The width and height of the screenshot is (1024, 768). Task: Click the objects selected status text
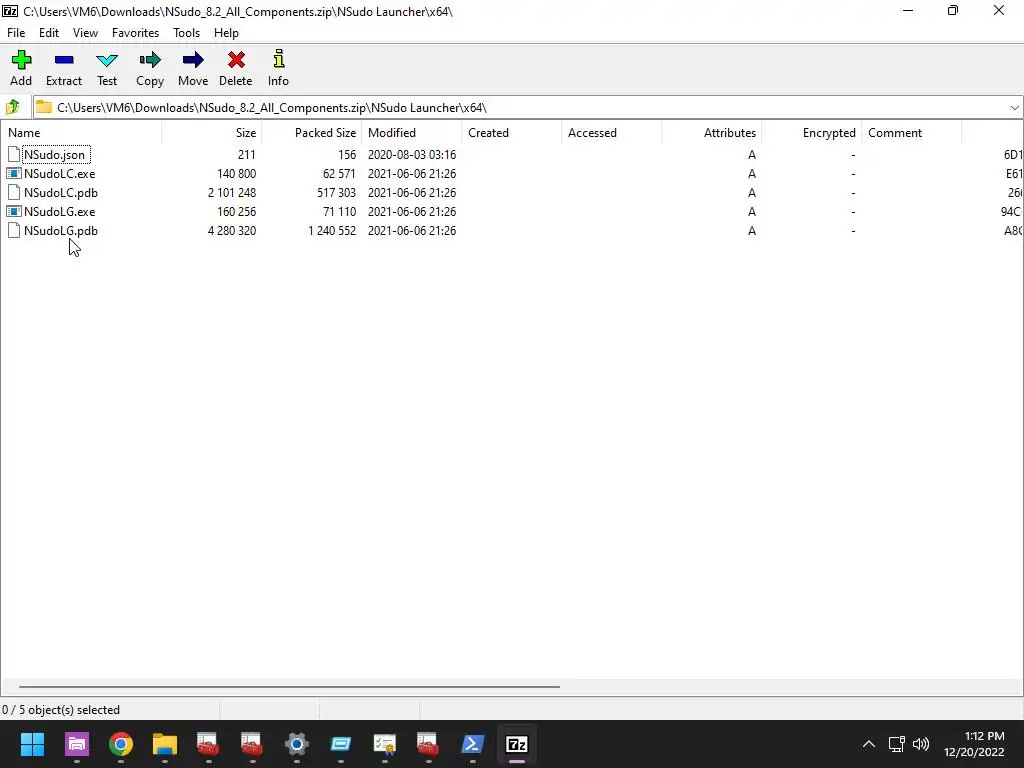61,710
